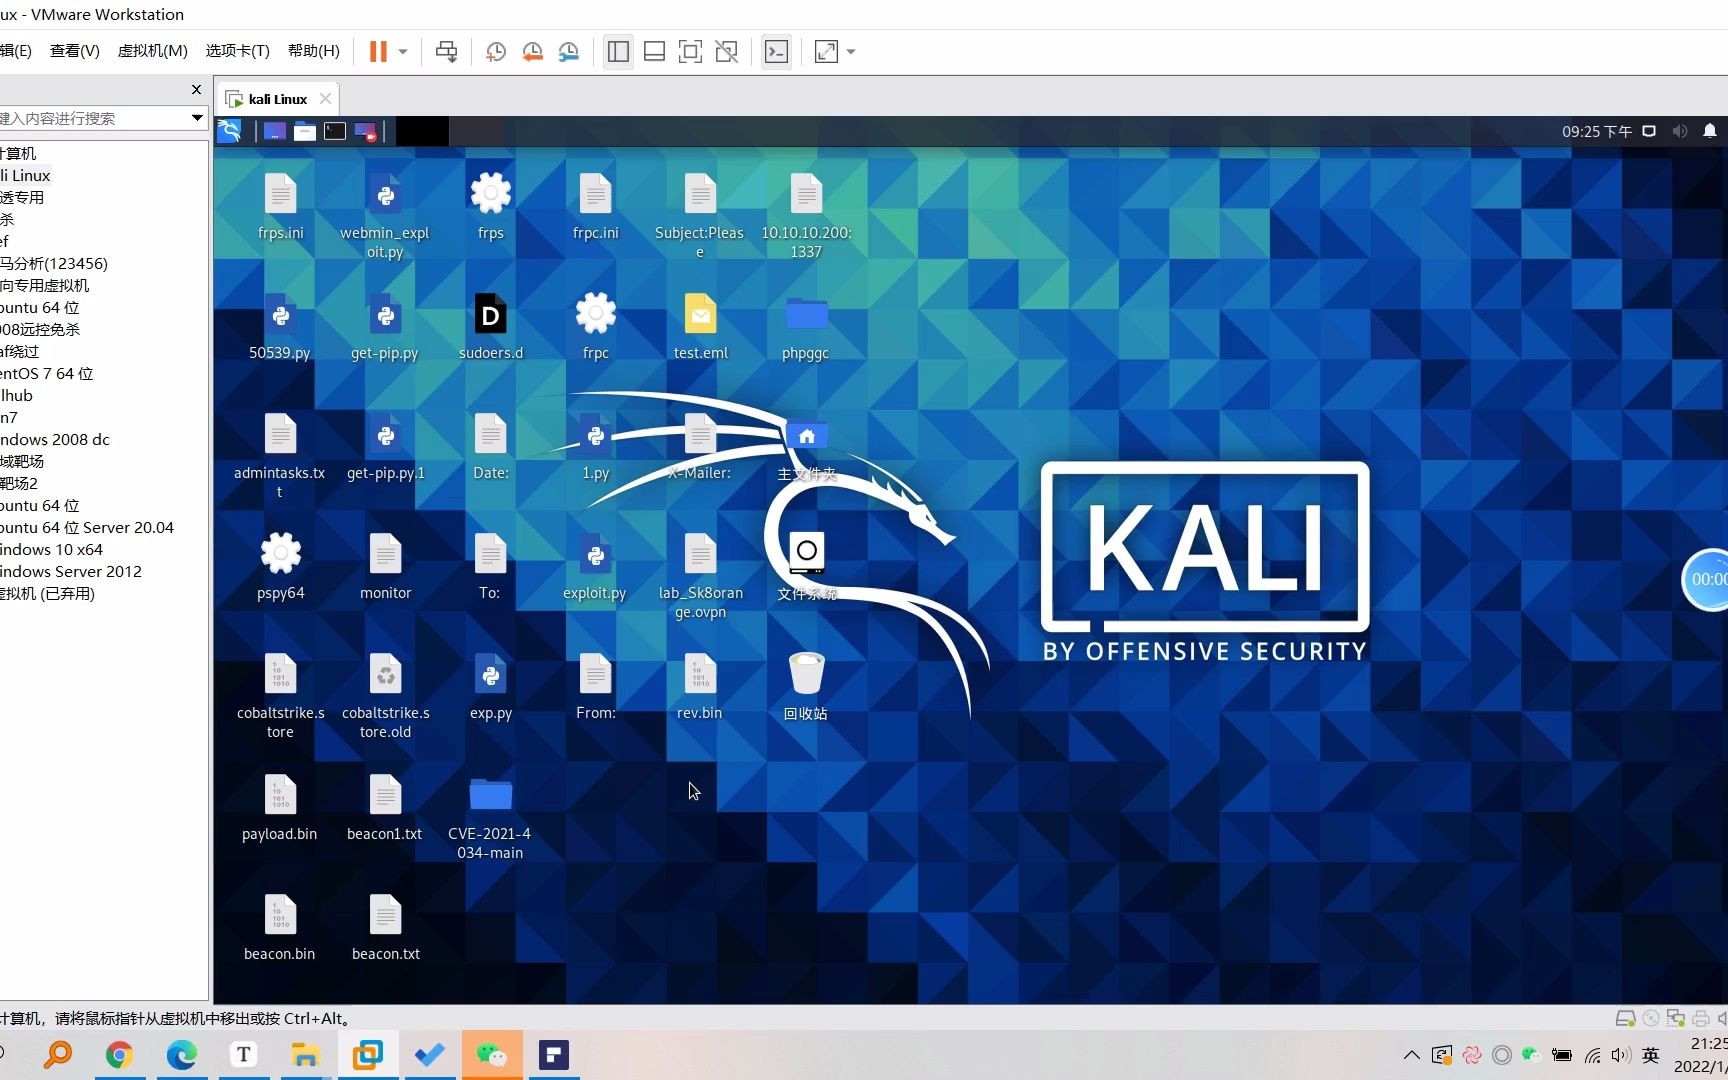Image resolution: width=1728 pixels, height=1080 pixels.
Task: Send Ctrl+Alt+Del via VMware toolbar icon
Action: point(446,51)
